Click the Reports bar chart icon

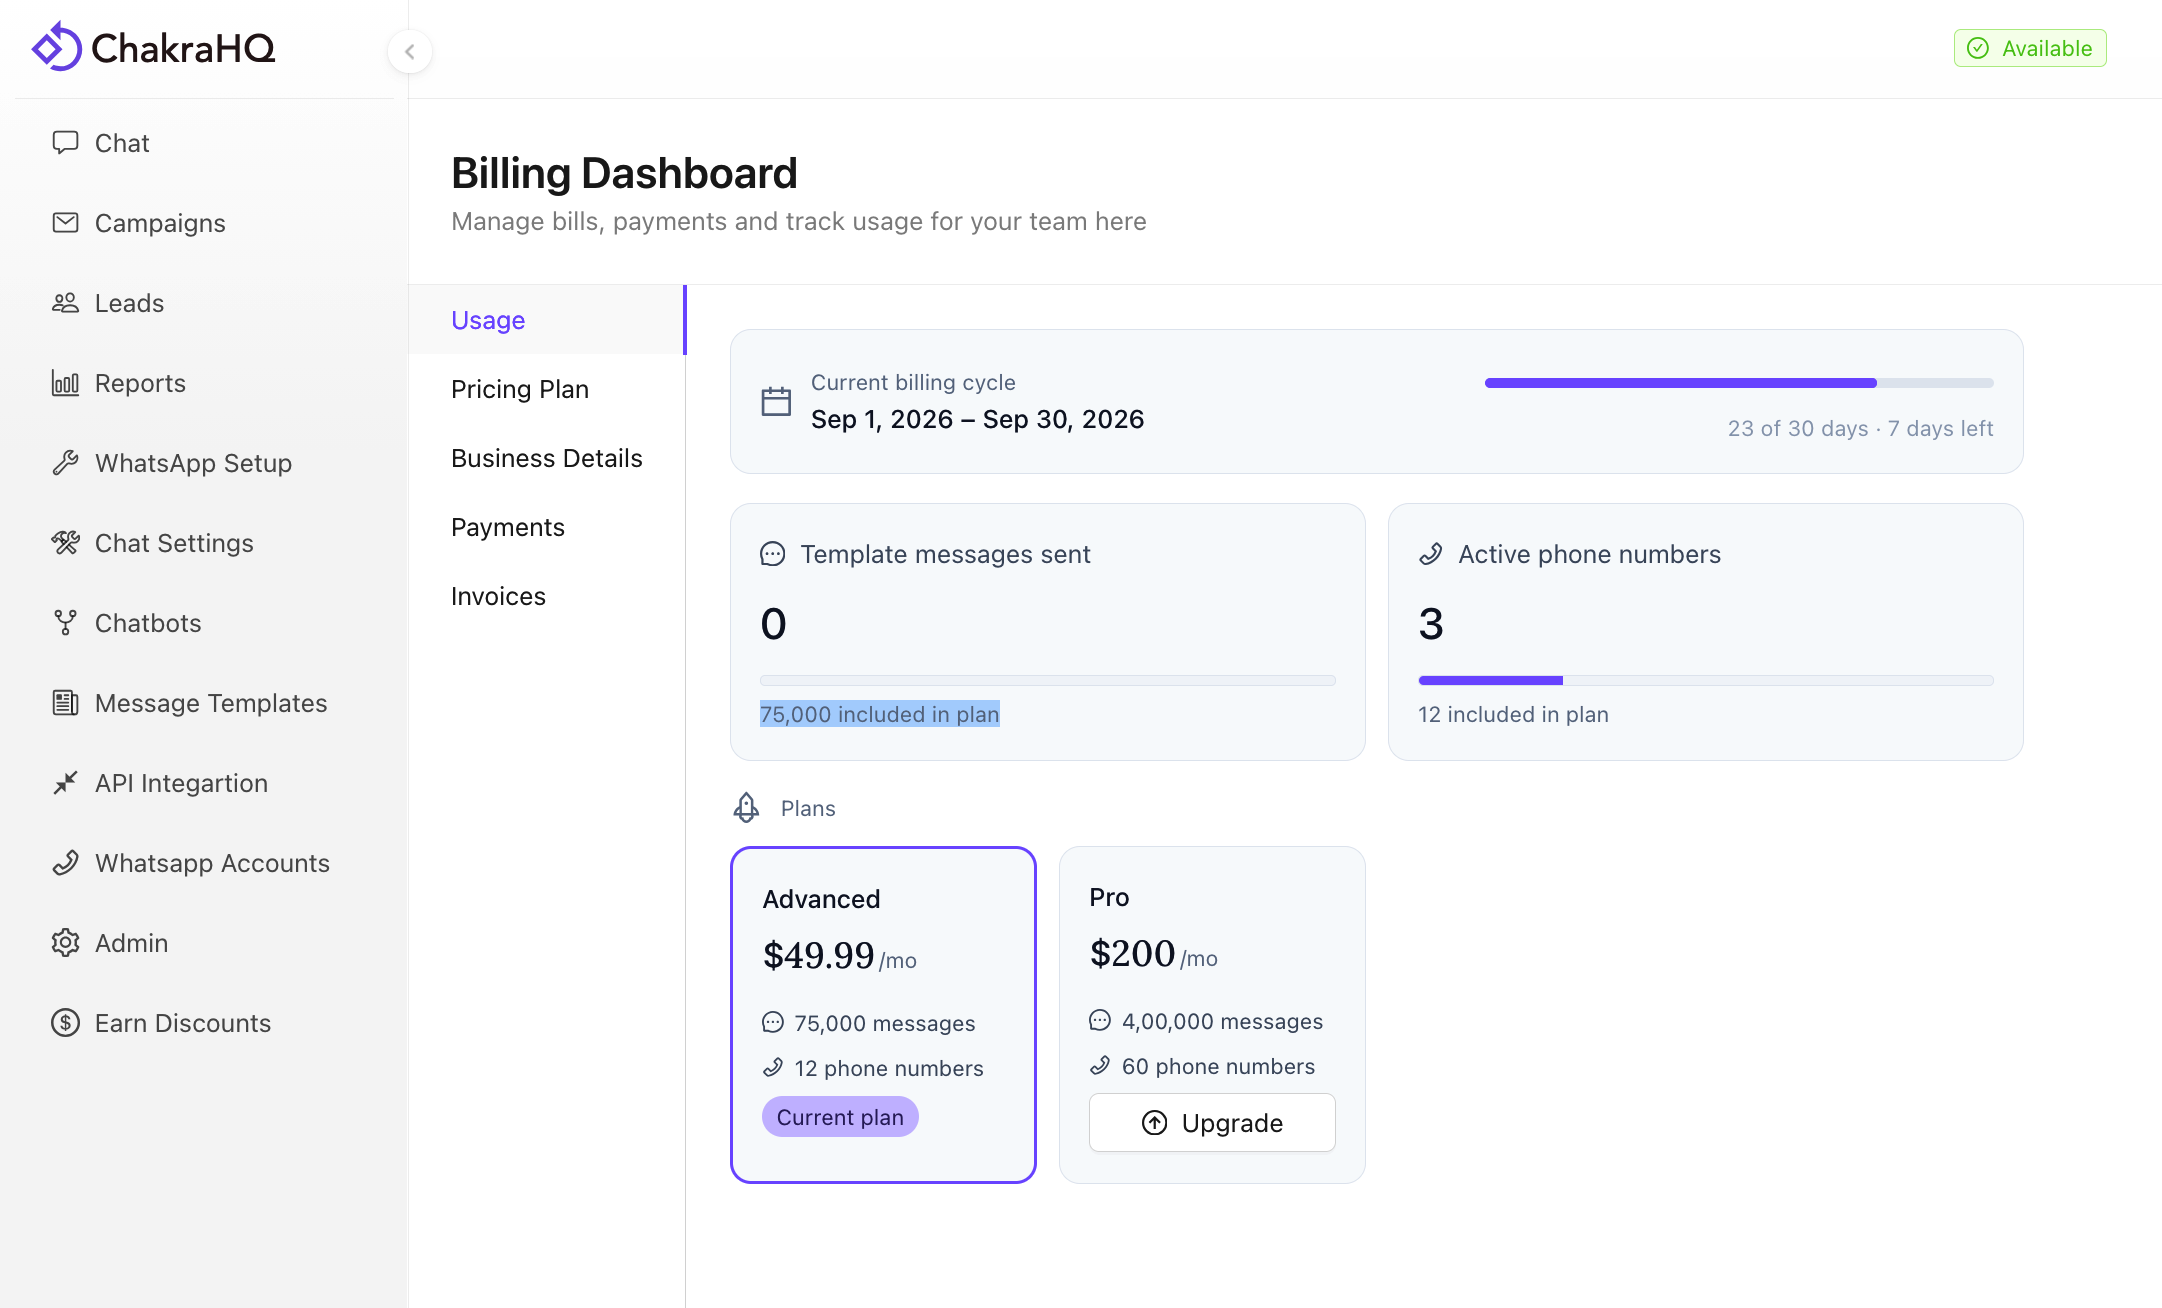[65, 382]
